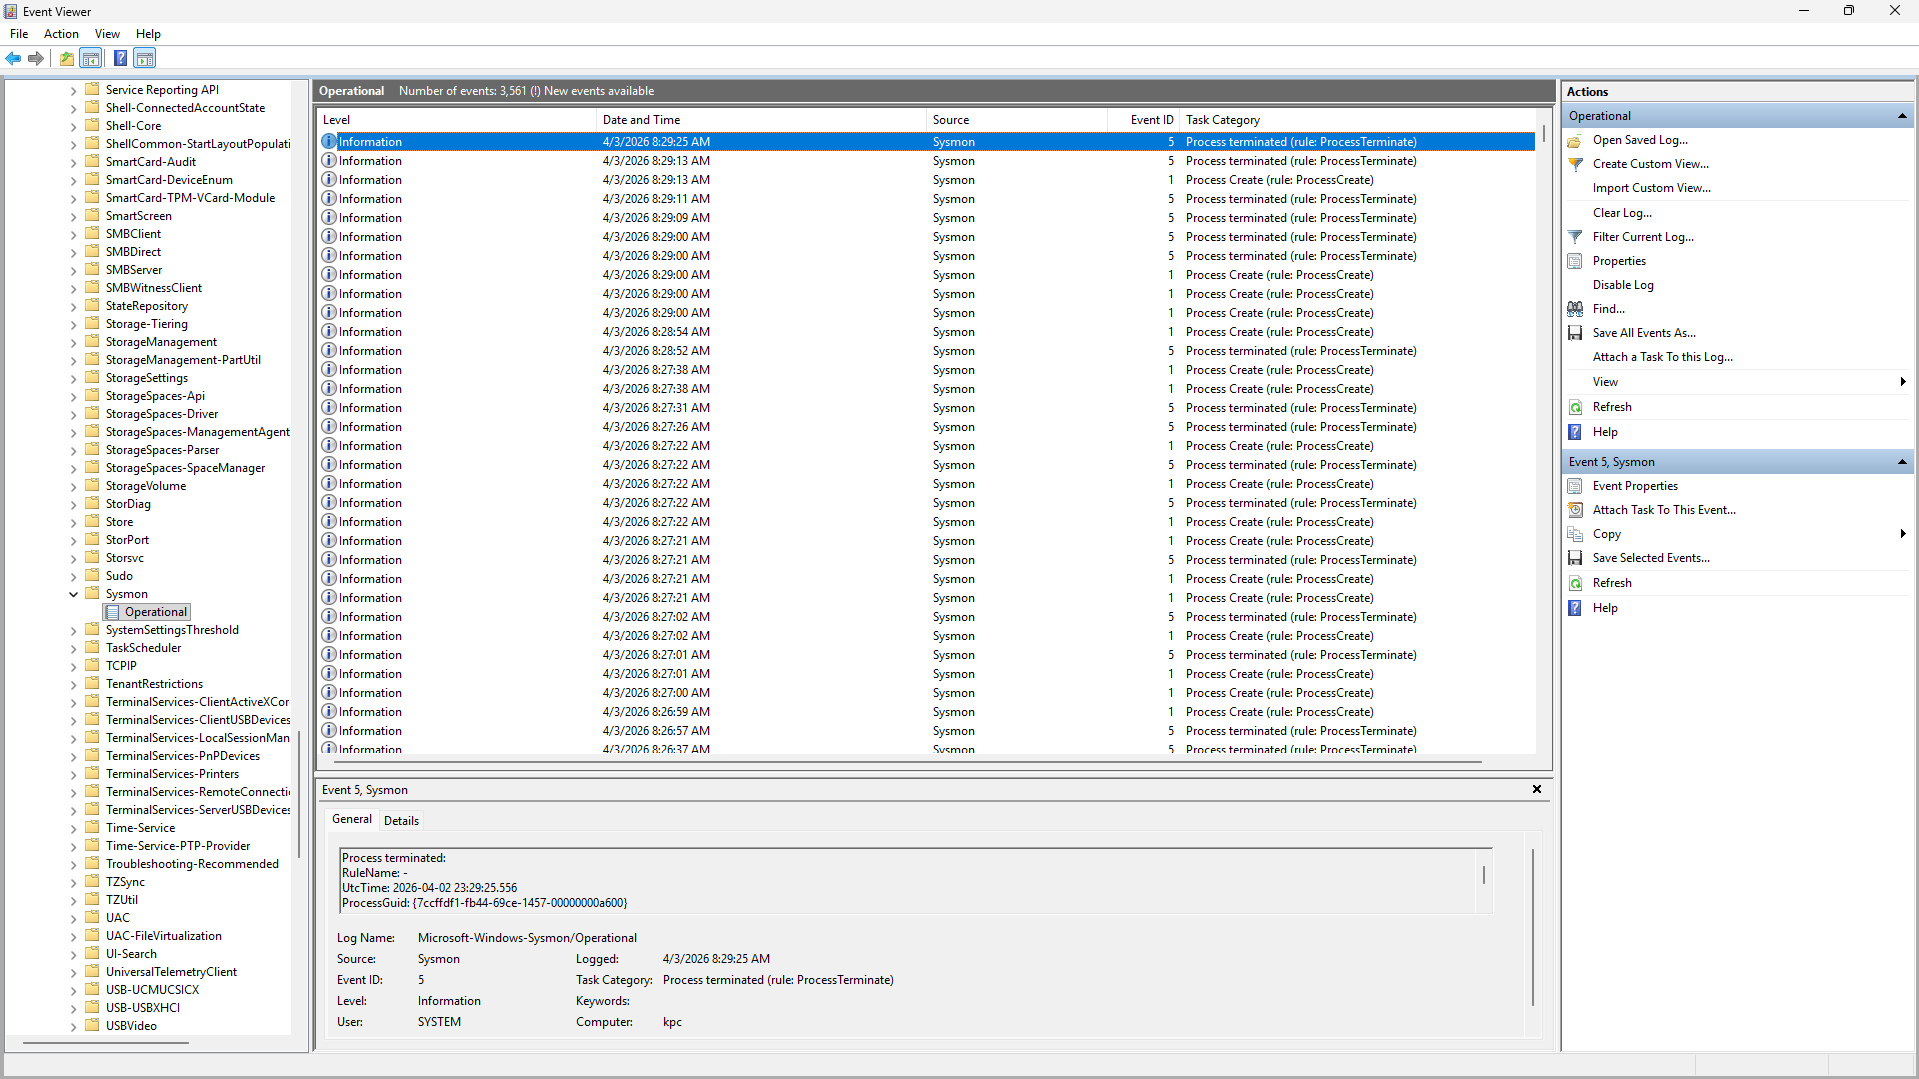Open the File menu
This screenshot has height=1079, width=1919.
click(x=19, y=34)
